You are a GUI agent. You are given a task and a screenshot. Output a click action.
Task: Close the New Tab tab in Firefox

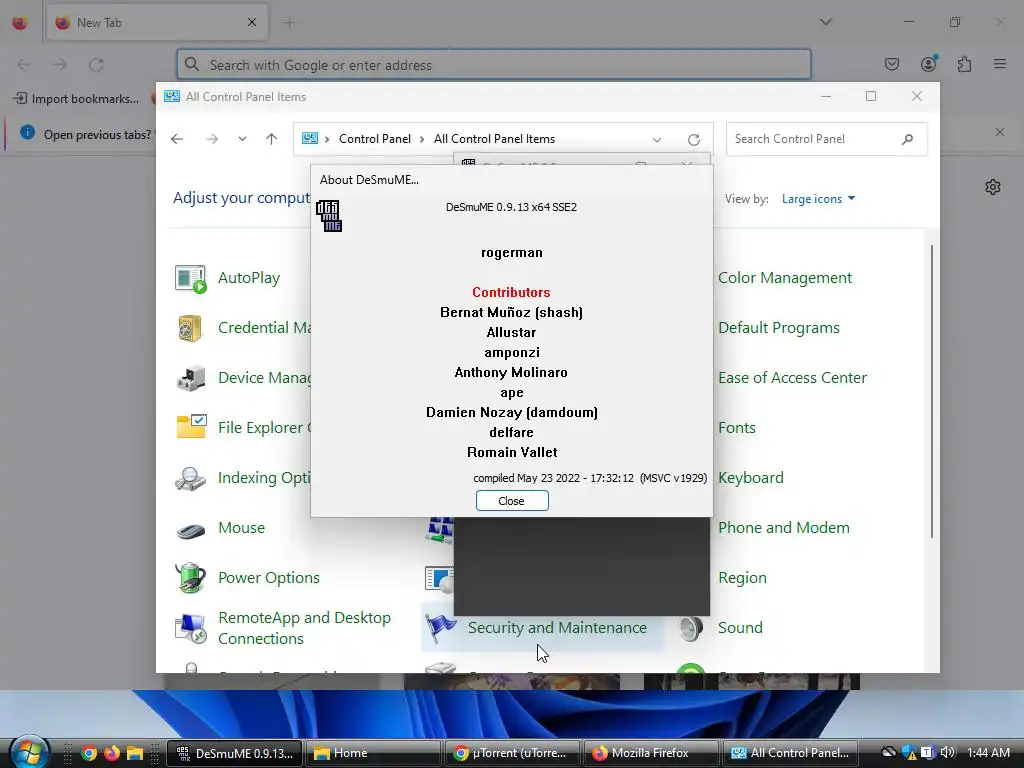click(252, 23)
